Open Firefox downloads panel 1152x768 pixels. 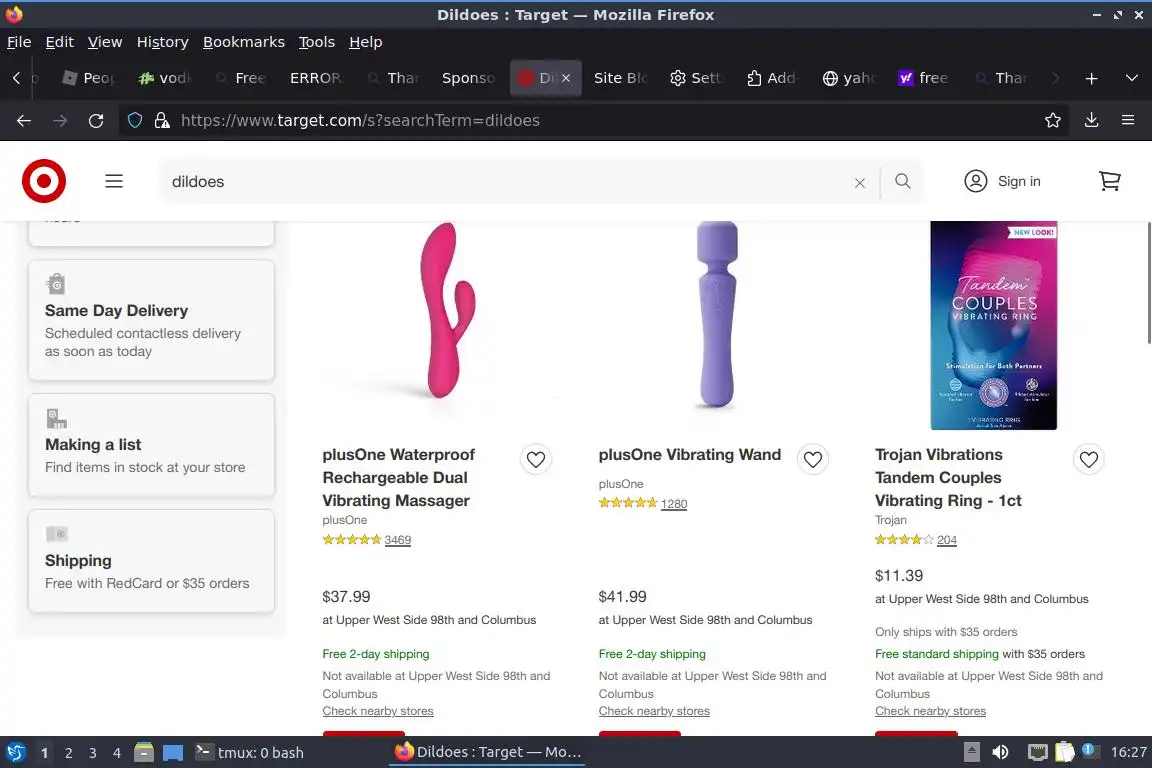point(1092,121)
